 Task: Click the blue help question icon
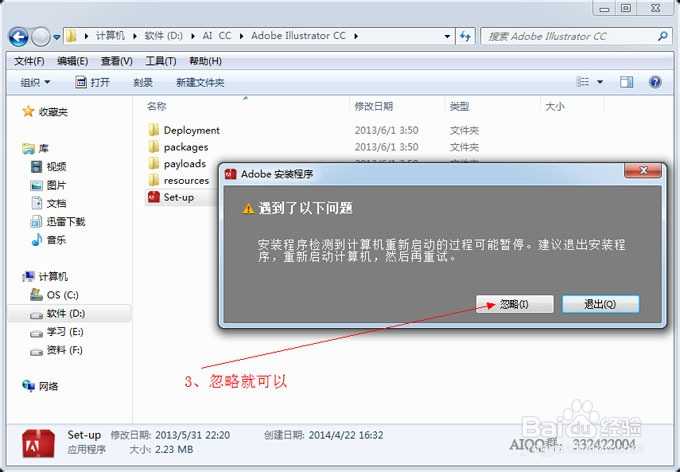coord(655,82)
